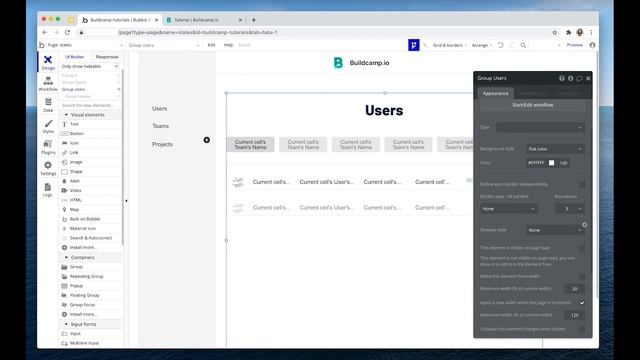Open the Help menu
Viewport: 640px width, 360px height.
pos(228,45)
